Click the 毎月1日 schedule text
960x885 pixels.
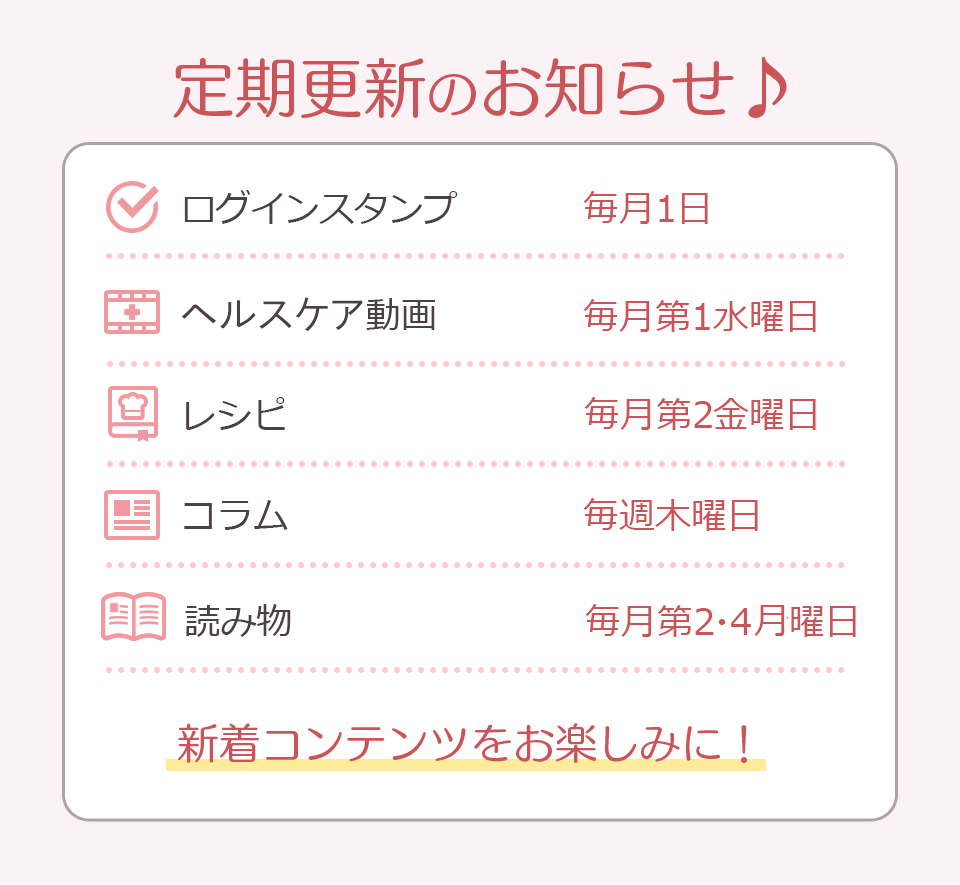646,209
